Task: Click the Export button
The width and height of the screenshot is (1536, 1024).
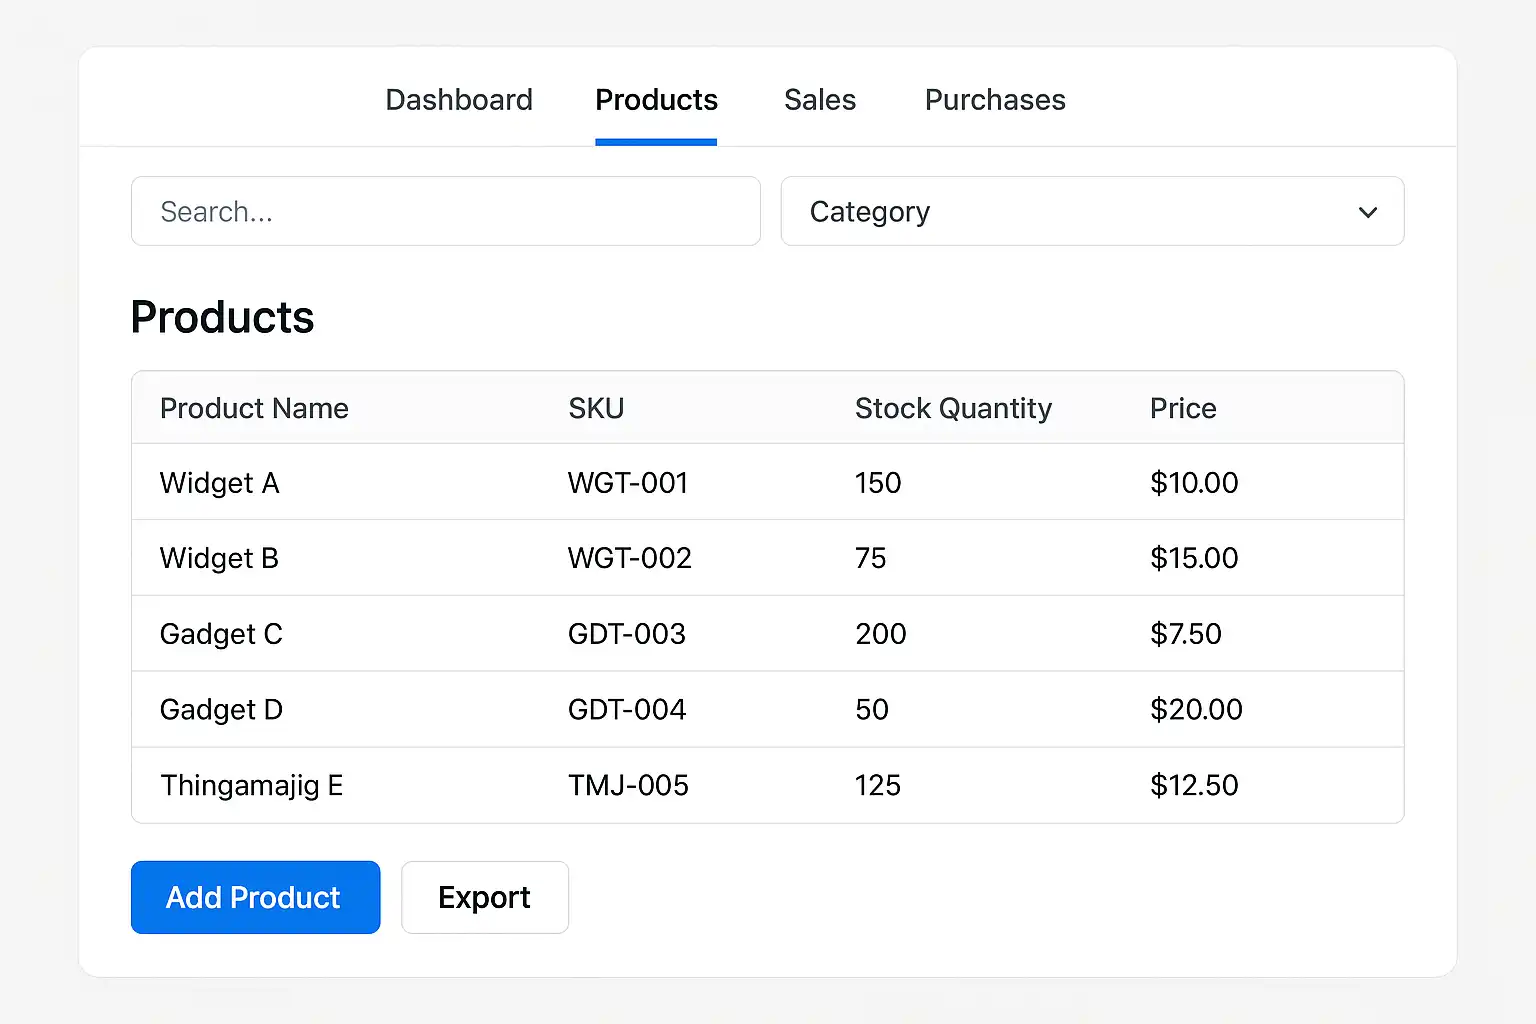Action: 485,897
